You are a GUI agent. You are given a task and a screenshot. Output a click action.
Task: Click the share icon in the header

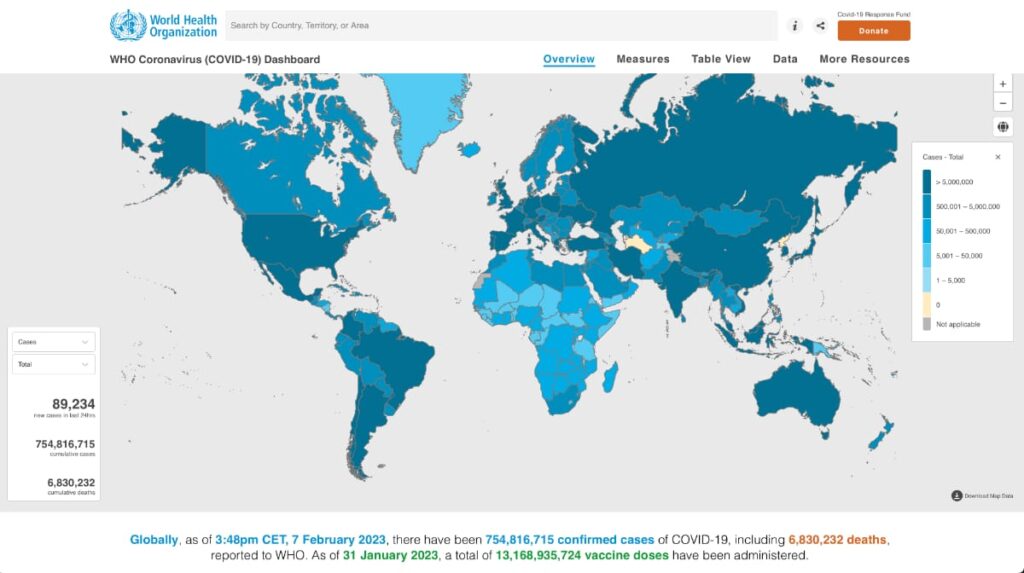820,26
